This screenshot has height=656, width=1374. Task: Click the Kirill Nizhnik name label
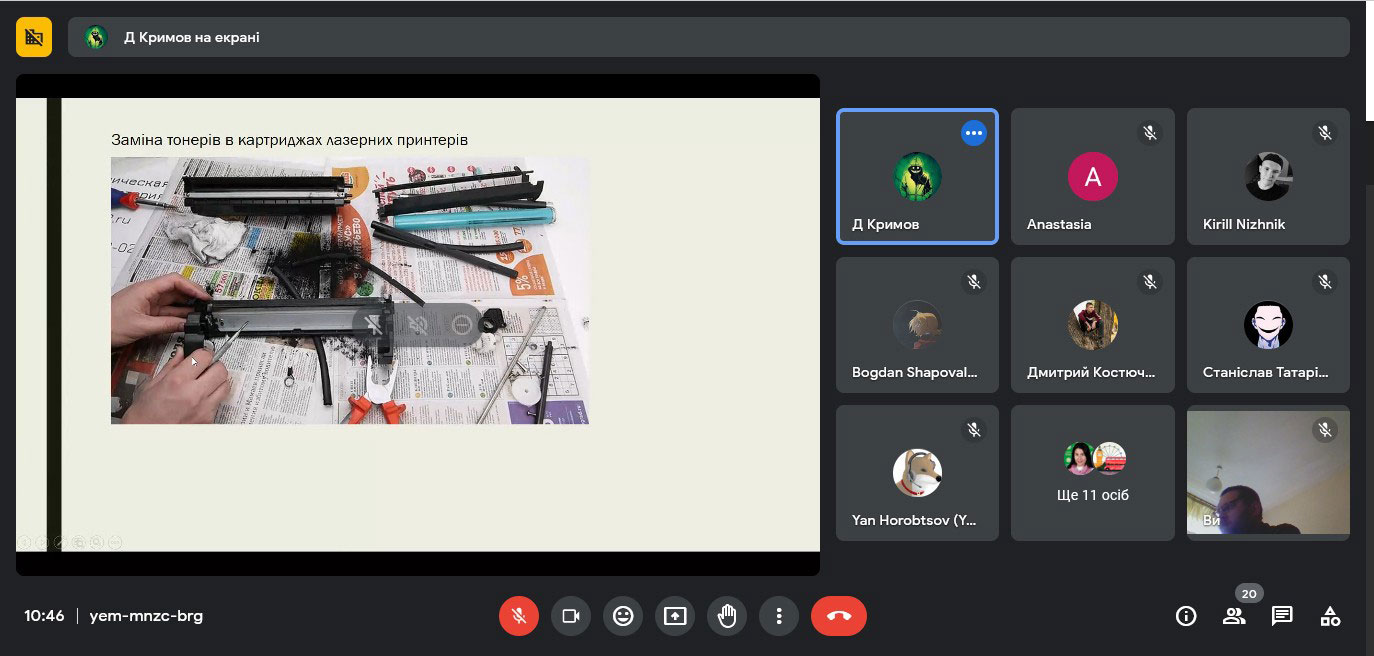click(1244, 224)
